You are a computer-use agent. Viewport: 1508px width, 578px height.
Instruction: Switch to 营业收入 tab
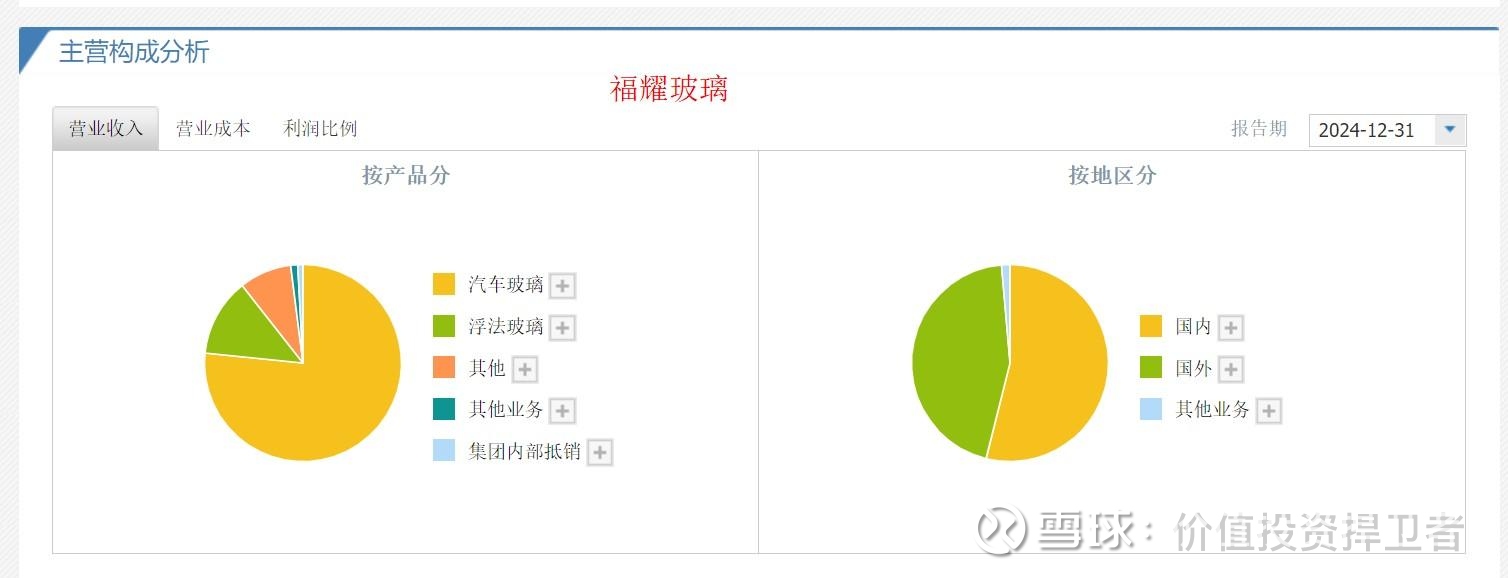pos(106,129)
